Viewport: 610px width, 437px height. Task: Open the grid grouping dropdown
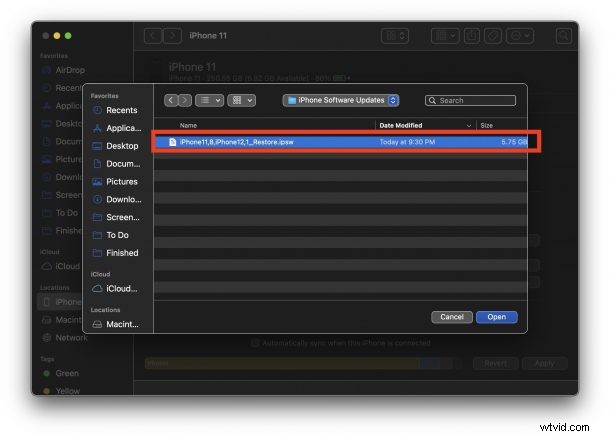tap(243, 100)
